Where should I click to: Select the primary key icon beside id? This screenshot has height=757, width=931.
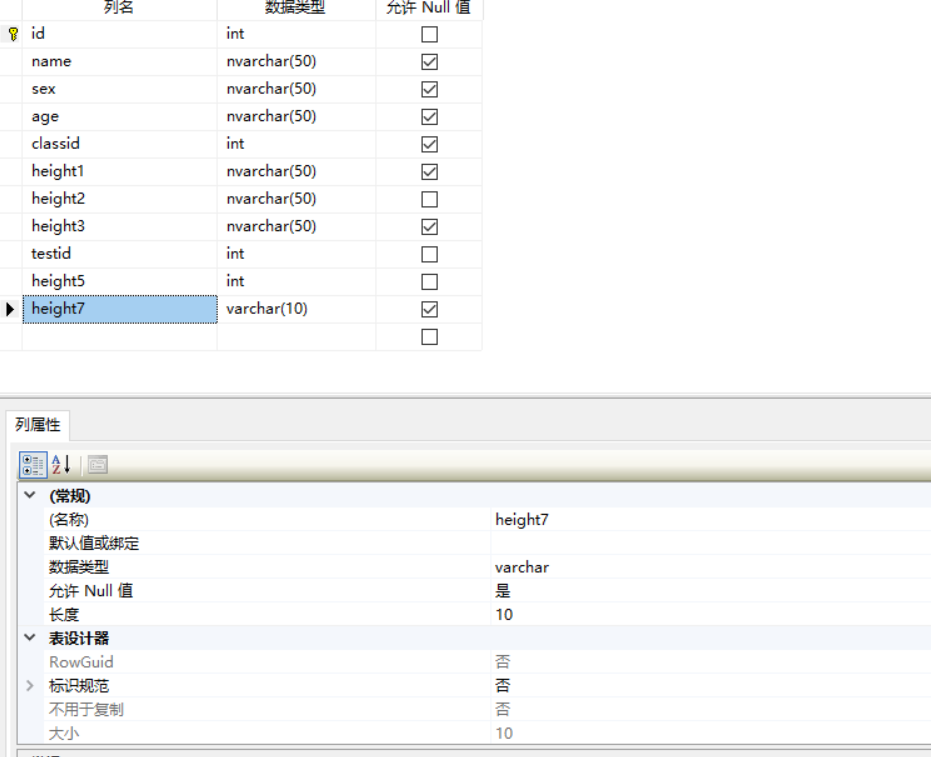[x=14, y=34]
